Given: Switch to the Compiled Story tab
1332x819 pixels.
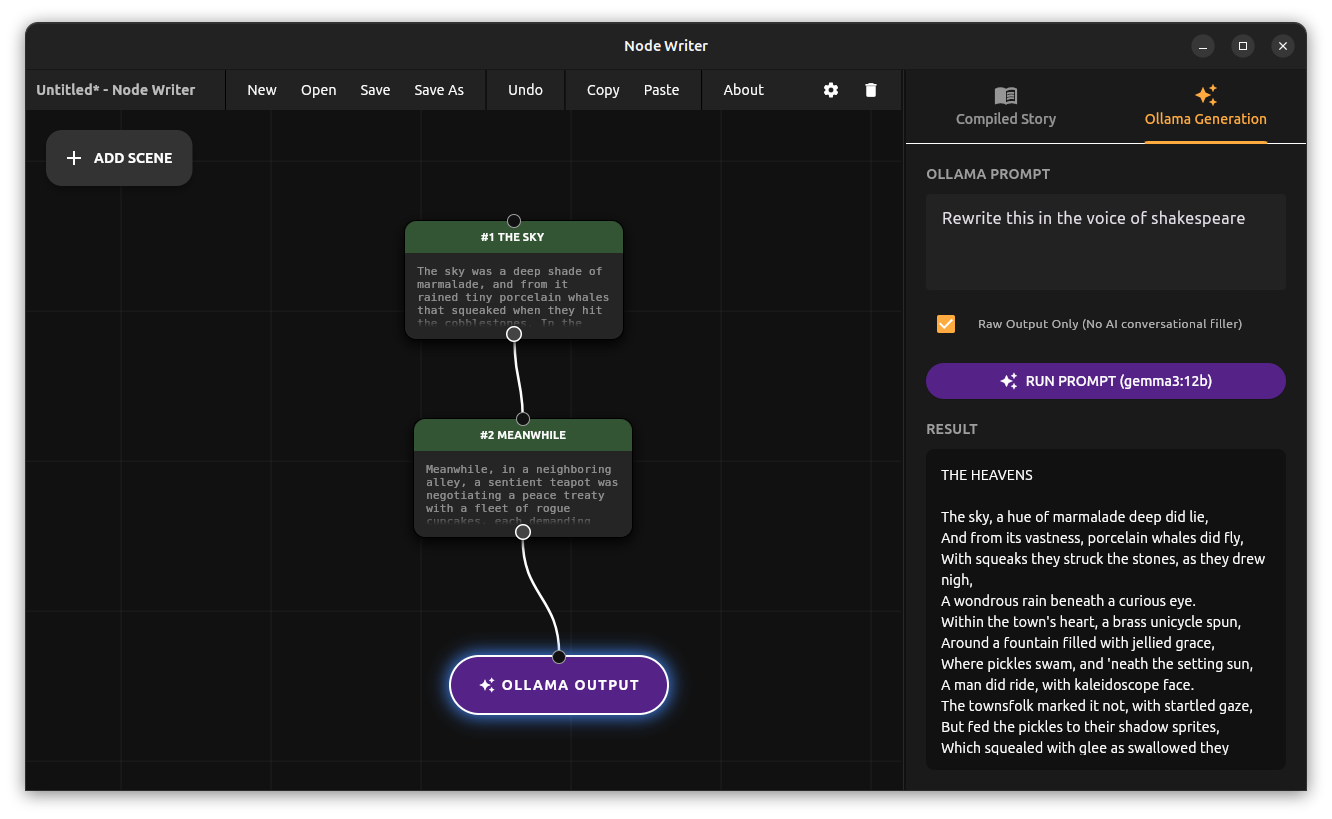Looking at the screenshot, I should coord(1005,107).
